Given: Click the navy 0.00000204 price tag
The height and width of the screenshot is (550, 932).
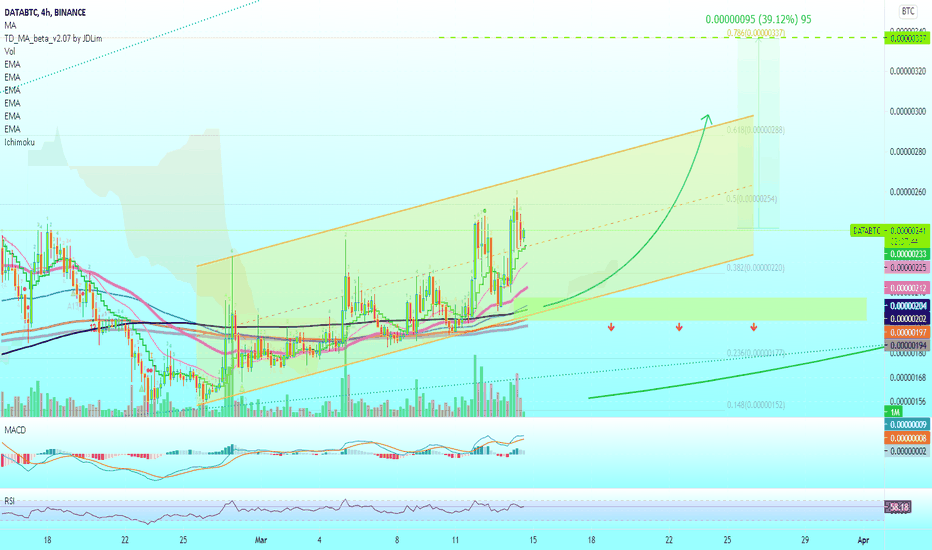Looking at the screenshot, I should [906, 306].
